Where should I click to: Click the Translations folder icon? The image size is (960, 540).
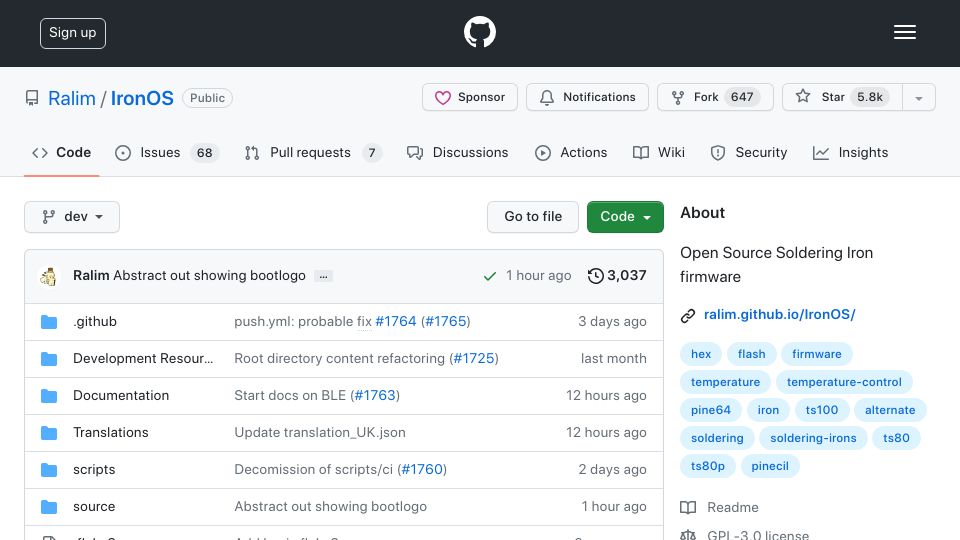click(x=49, y=433)
